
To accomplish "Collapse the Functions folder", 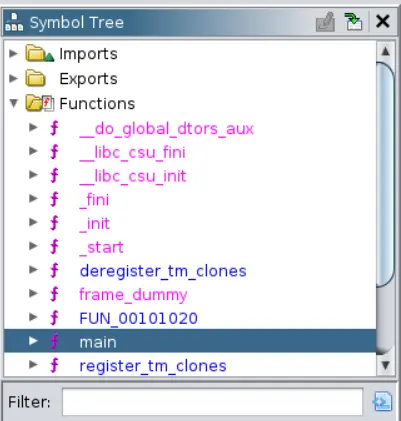I will click(14, 103).
